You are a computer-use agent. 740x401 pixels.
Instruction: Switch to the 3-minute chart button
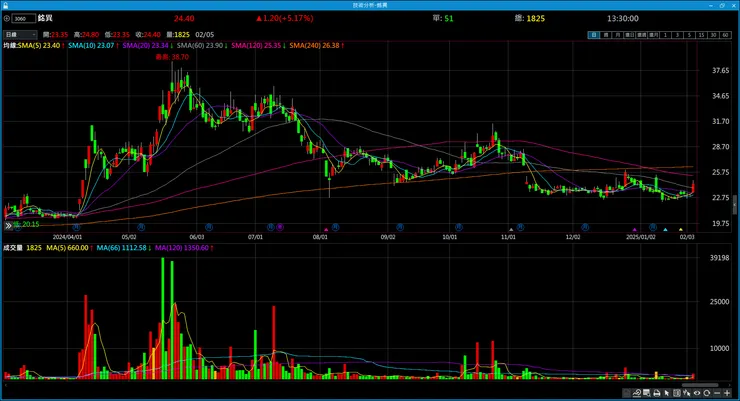pyautogui.click(x=677, y=35)
